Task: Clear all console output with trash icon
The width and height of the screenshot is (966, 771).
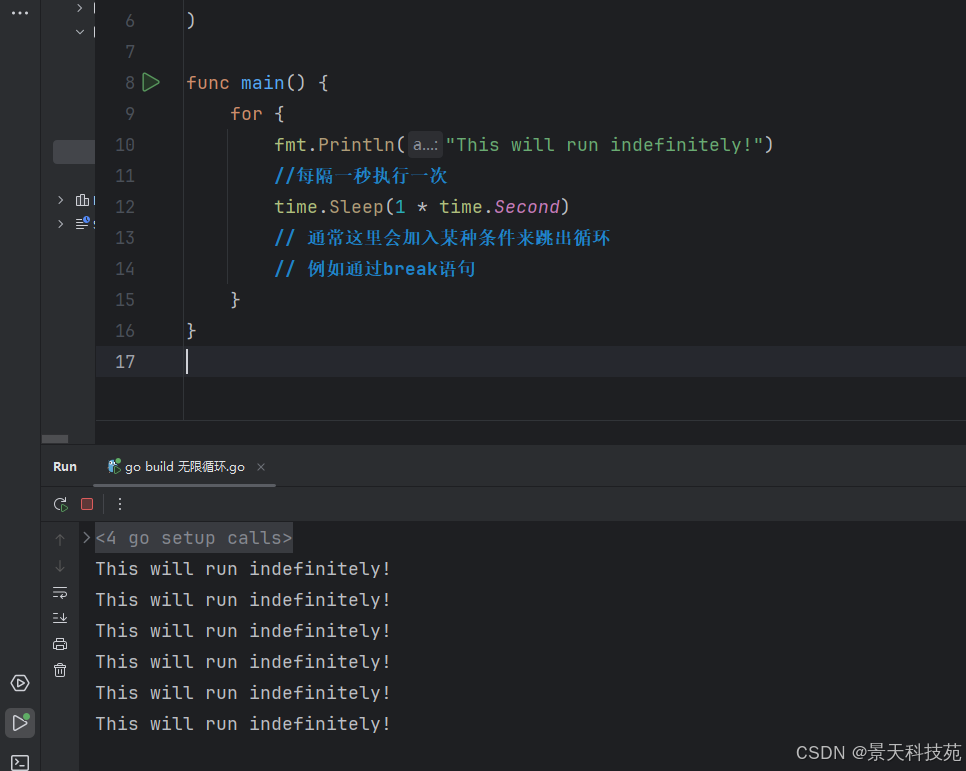Action: (x=60, y=670)
